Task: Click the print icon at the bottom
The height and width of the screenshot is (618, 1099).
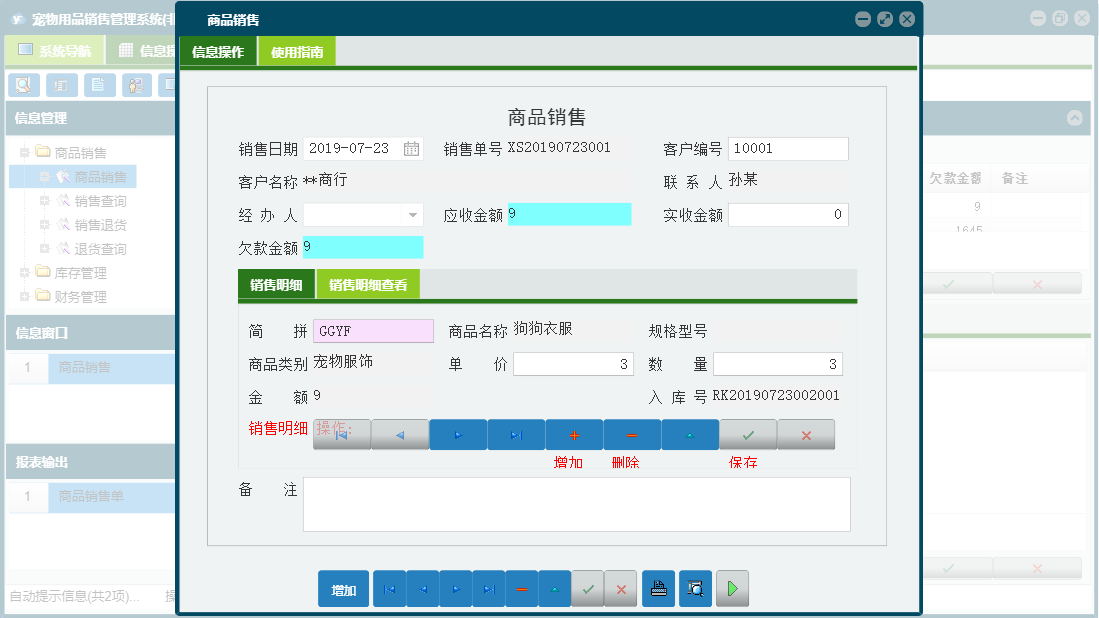Action: click(x=658, y=588)
